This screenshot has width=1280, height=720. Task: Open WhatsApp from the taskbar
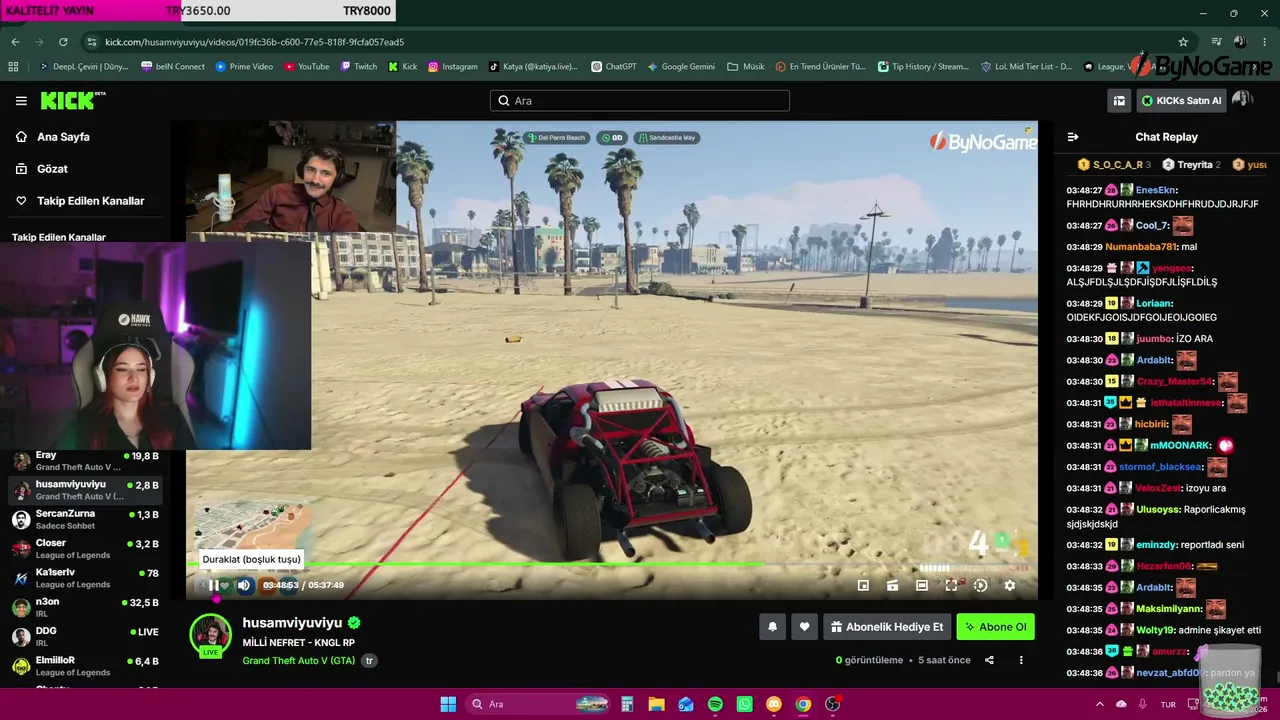click(x=744, y=704)
